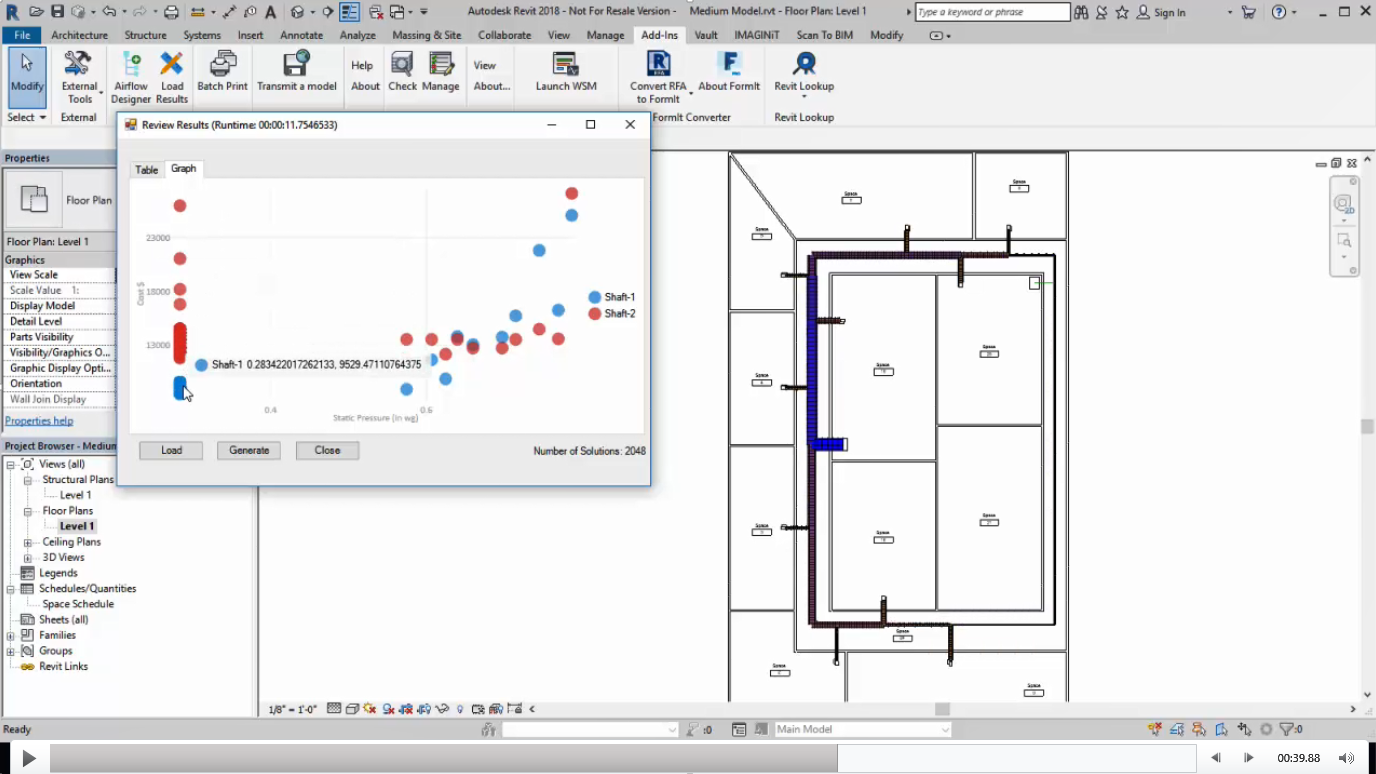Toggle Shaft-1 legend entry
The image size is (1376, 774).
pyautogui.click(x=611, y=297)
